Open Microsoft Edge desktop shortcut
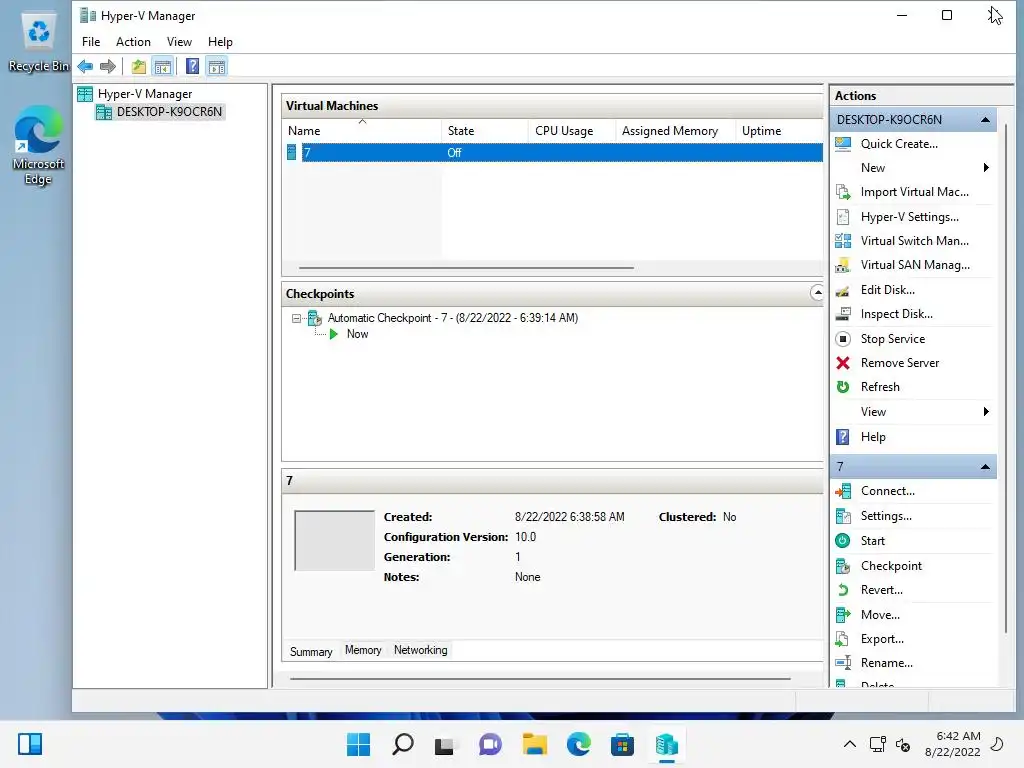This screenshot has width=1024, height=768. coord(38,146)
